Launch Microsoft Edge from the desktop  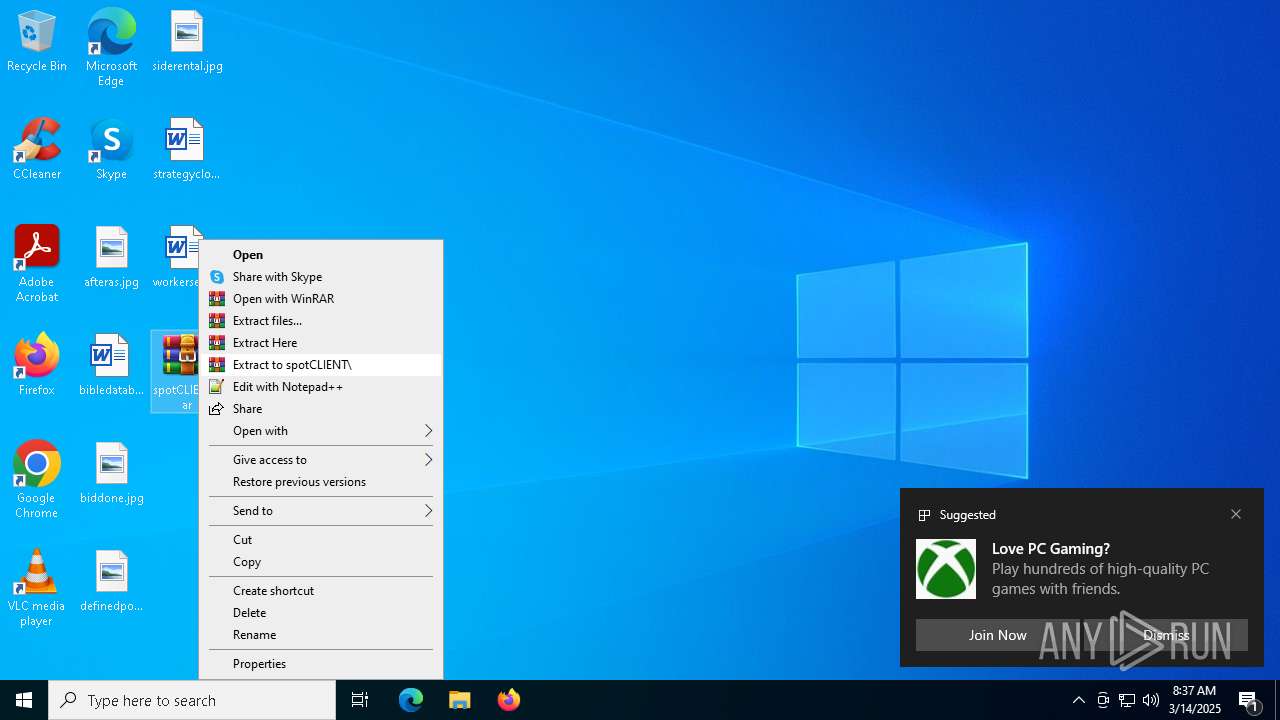[x=111, y=47]
